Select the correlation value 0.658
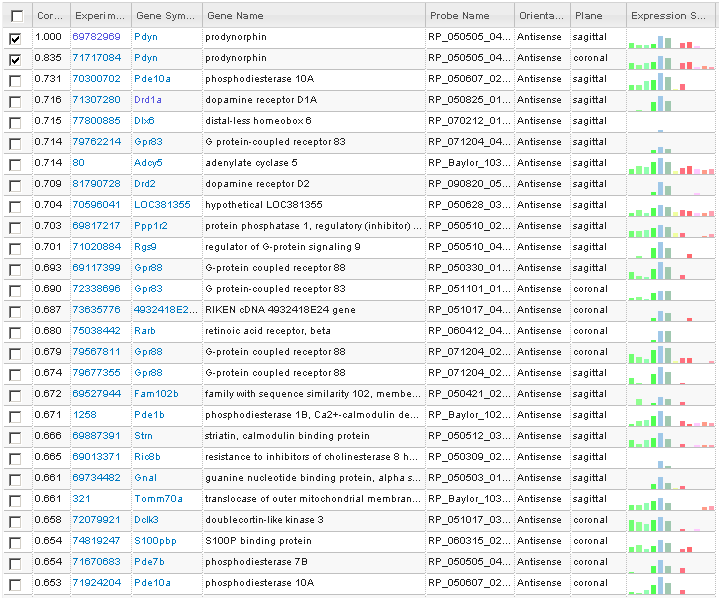719x598 pixels. tap(48, 520)
